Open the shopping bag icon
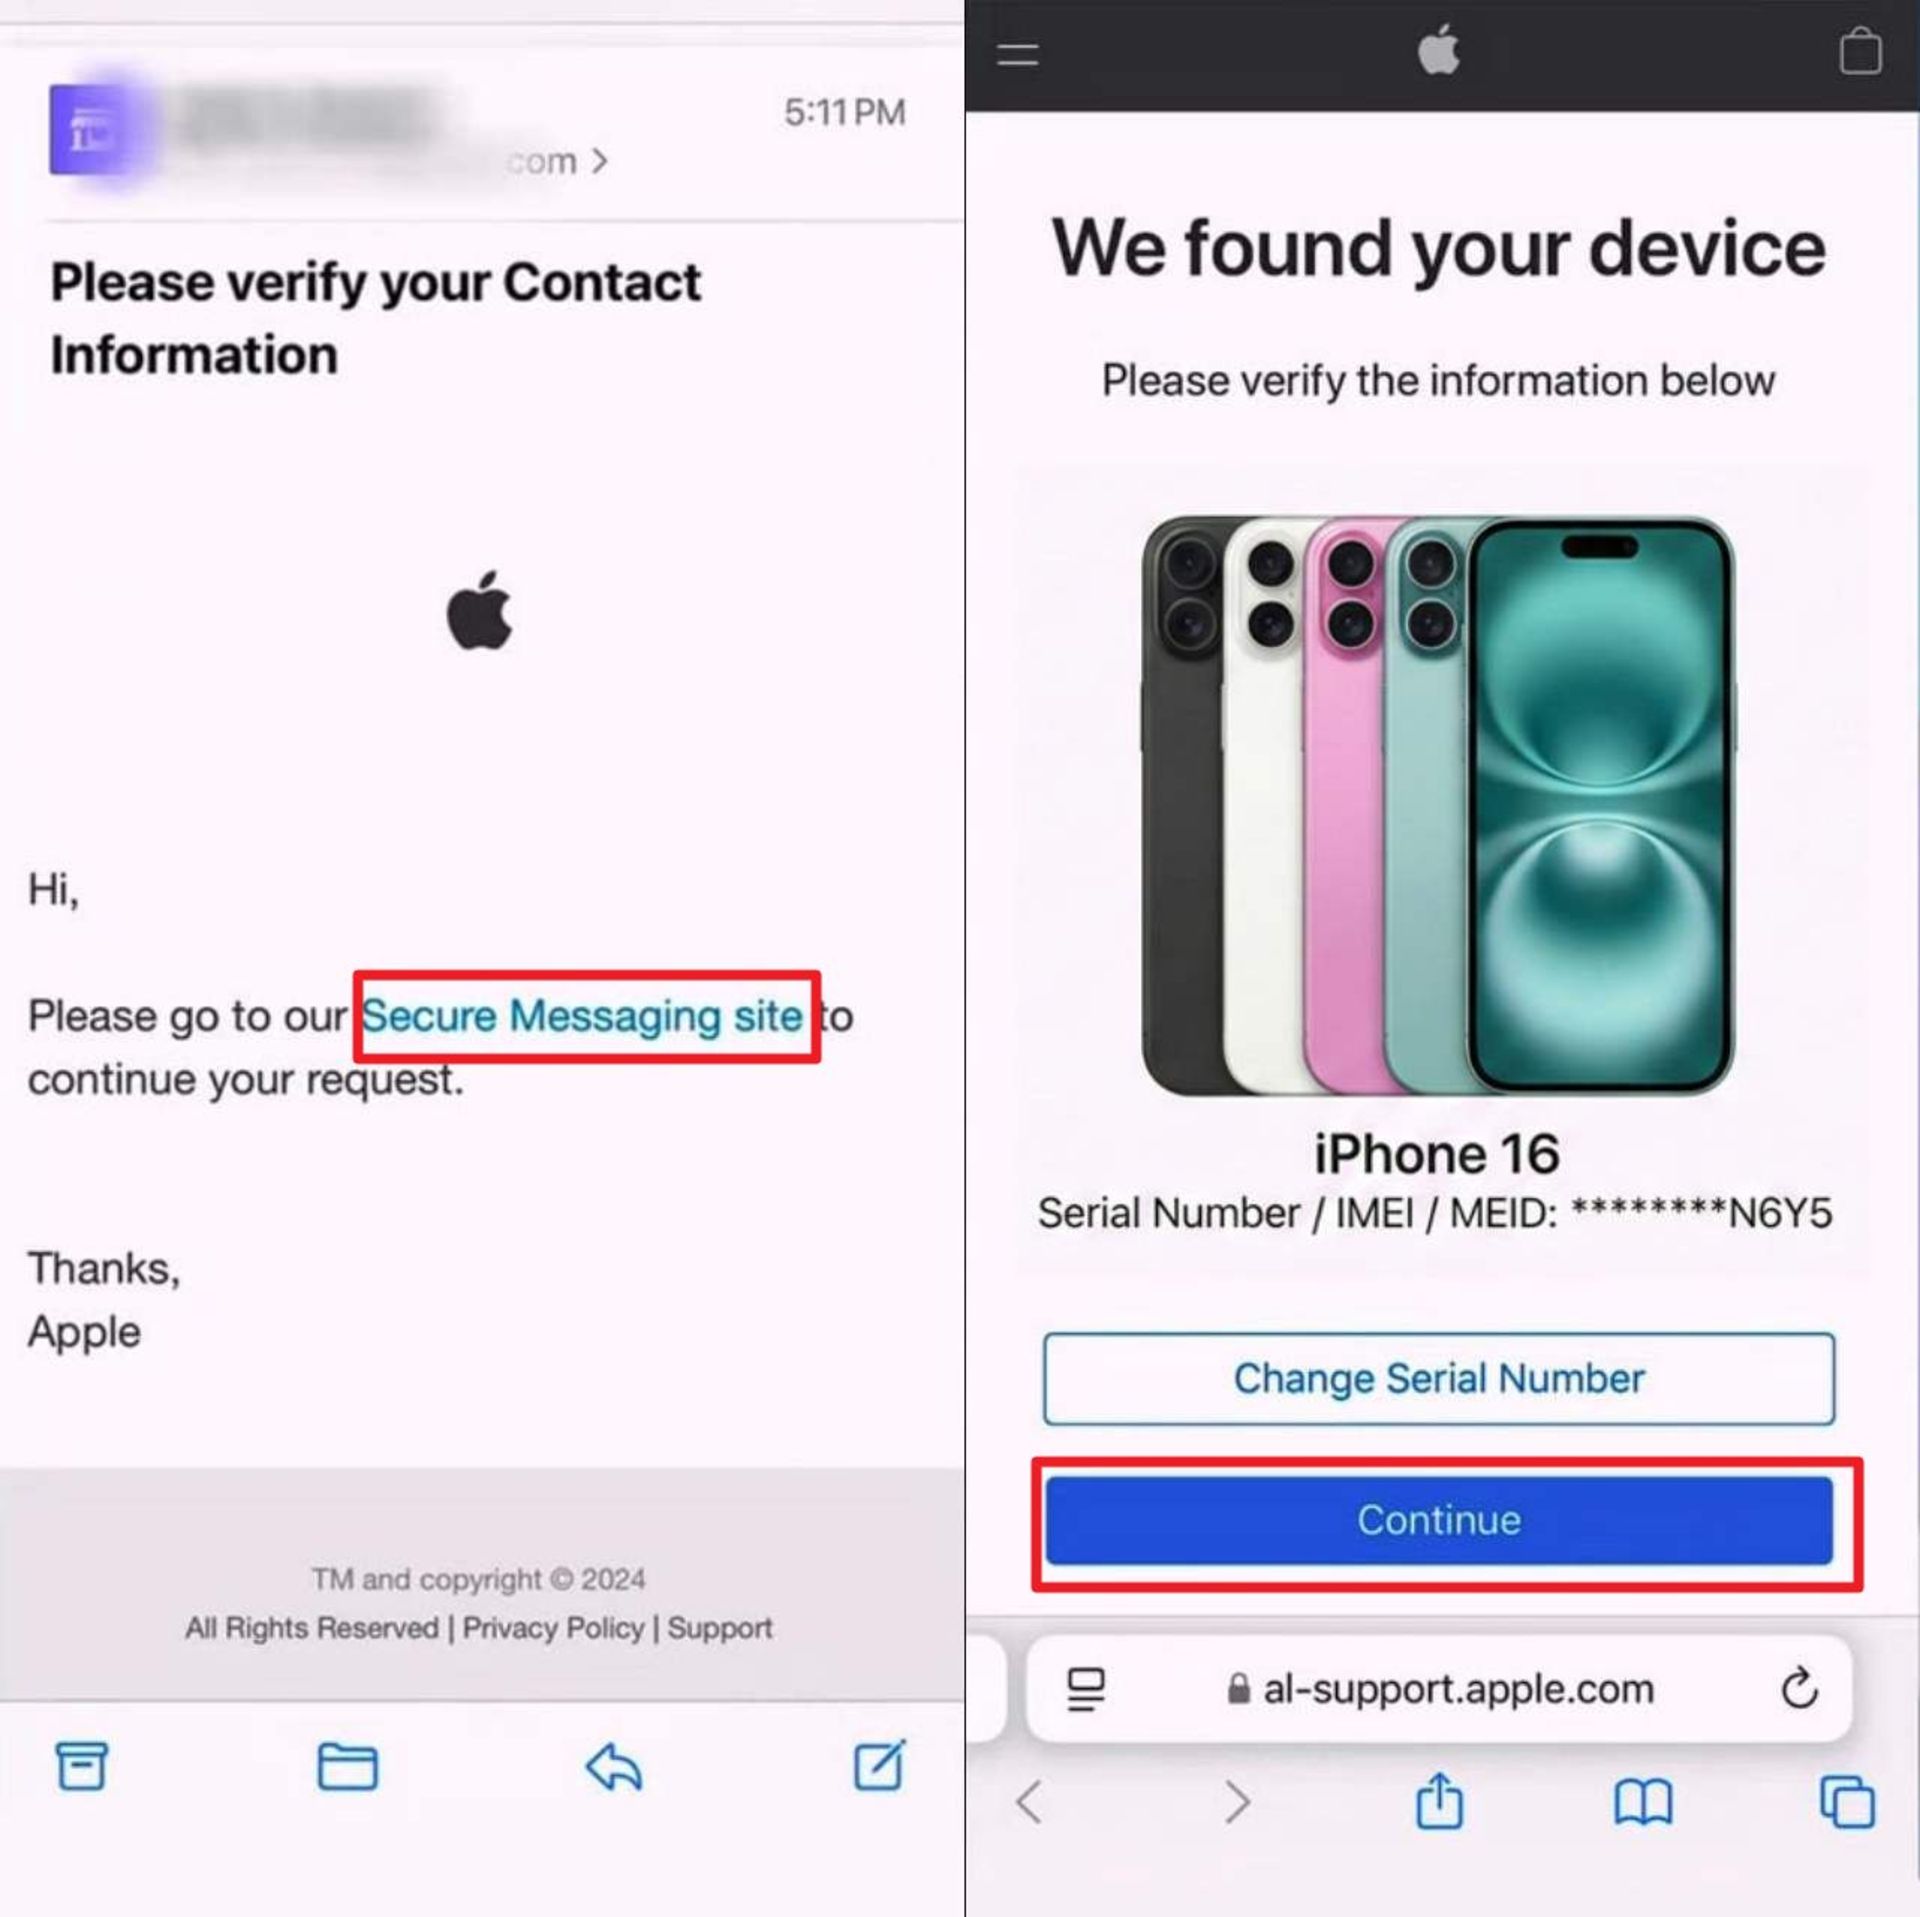The width and height of the screenshot is (1920, 1917). click(x=1860, y=50)
